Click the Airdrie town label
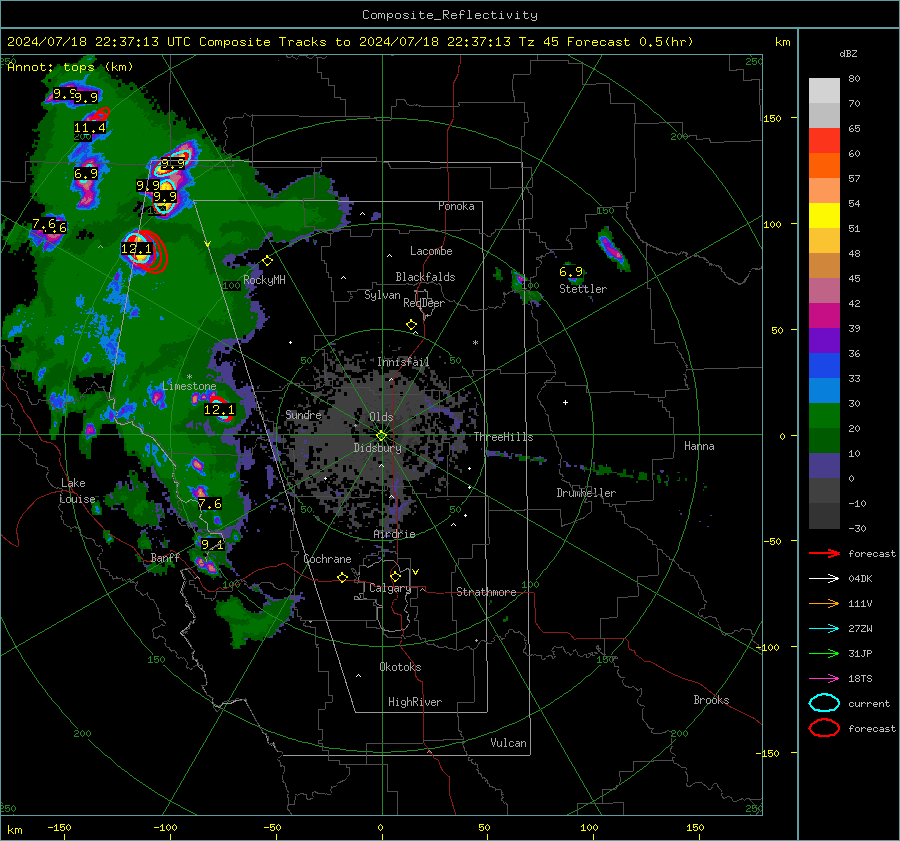Screen dimensions: 900x841 tap(394, 534)
